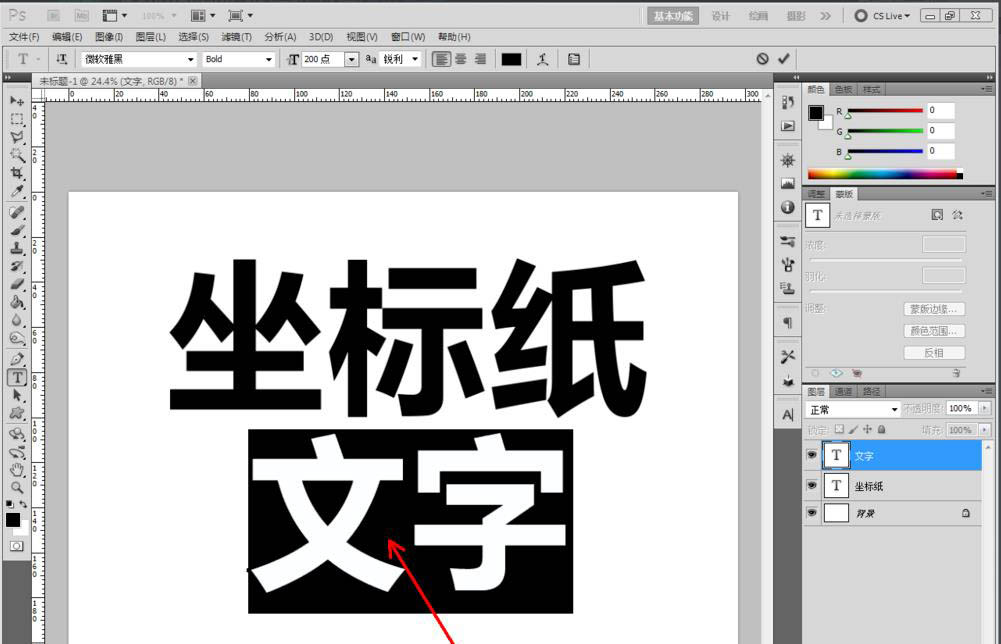The image size is (1001, 644).
Task: Select the 文字 layer thumbnail
Action: (836, 455)
